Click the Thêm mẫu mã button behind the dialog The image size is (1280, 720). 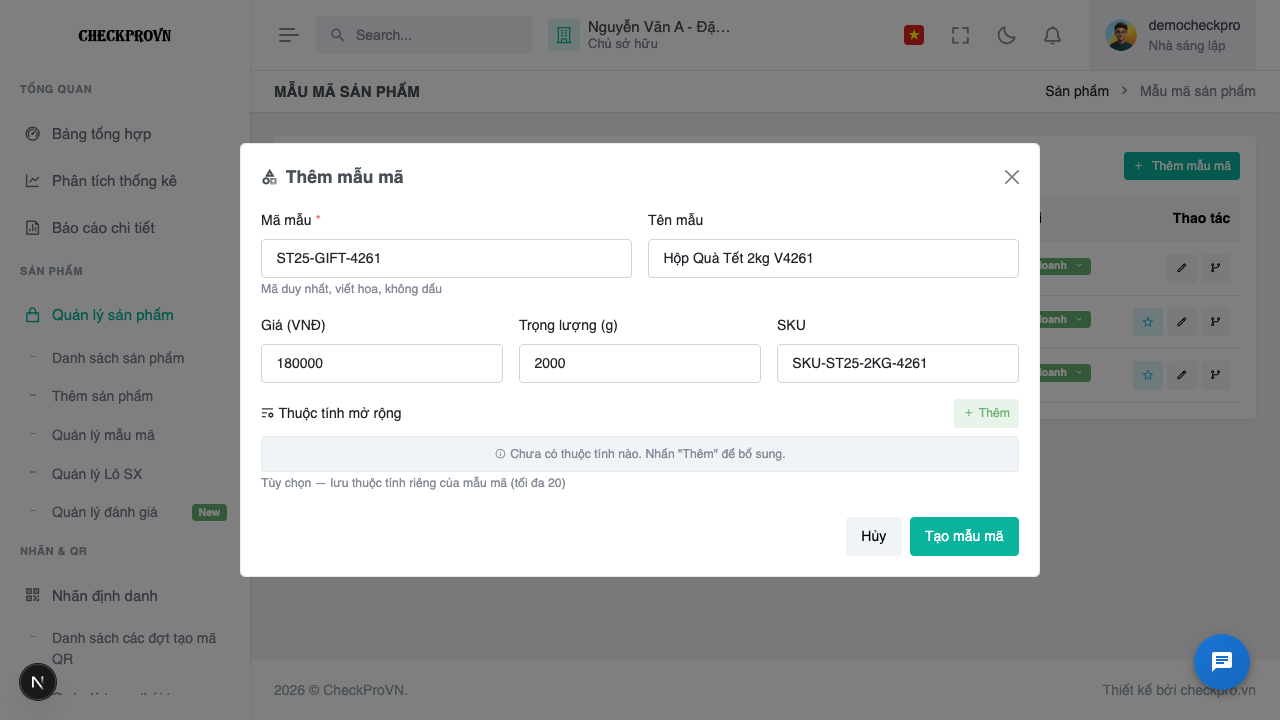(x=1182, y=166)
